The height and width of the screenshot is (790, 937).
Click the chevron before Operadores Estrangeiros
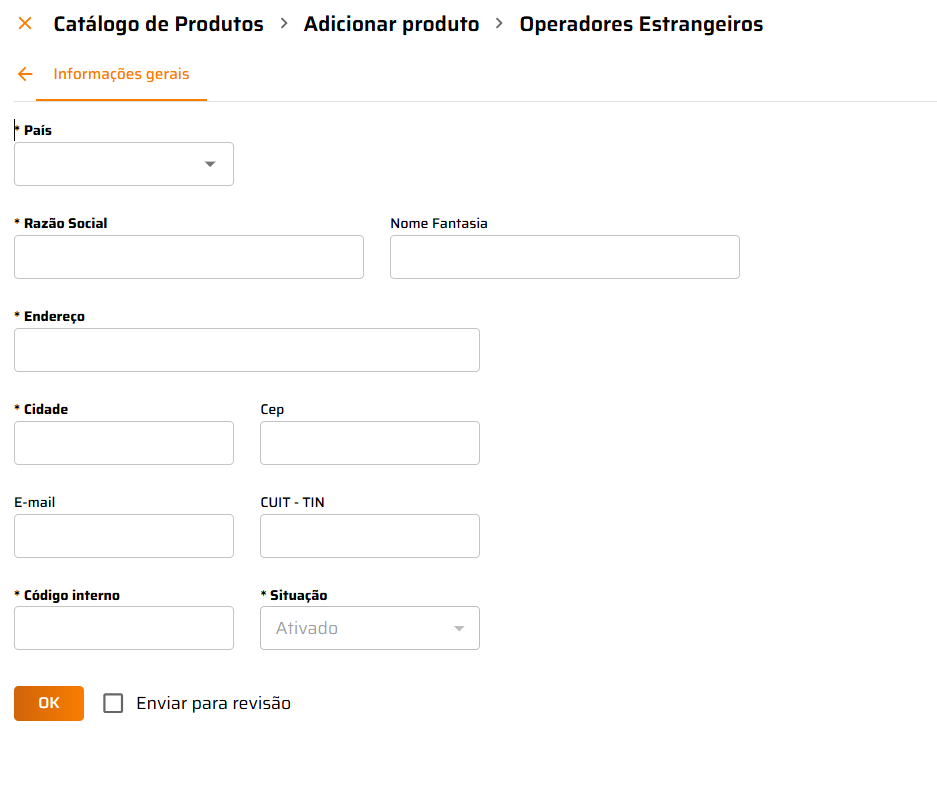pyautogui.click(x=499, y=24)
